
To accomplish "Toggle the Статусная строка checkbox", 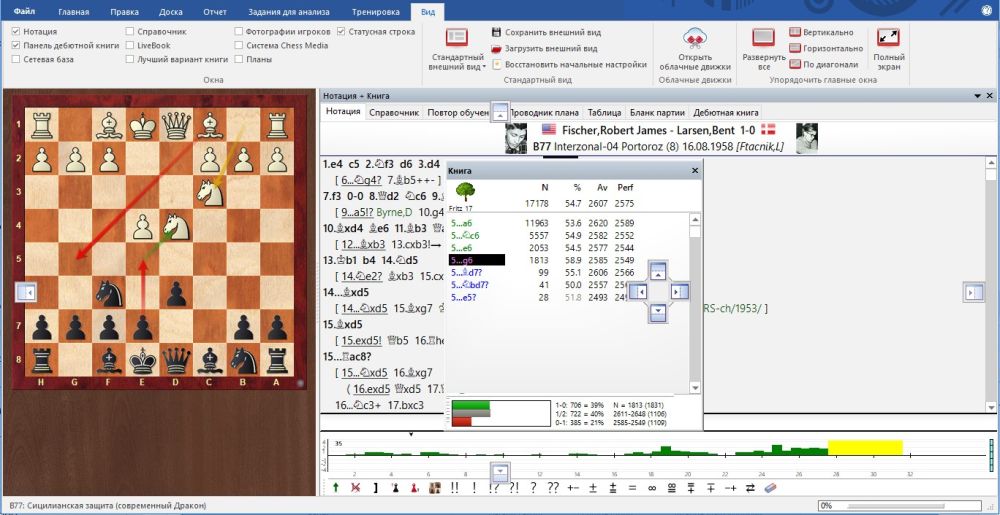I will click(x=341, y=32).
